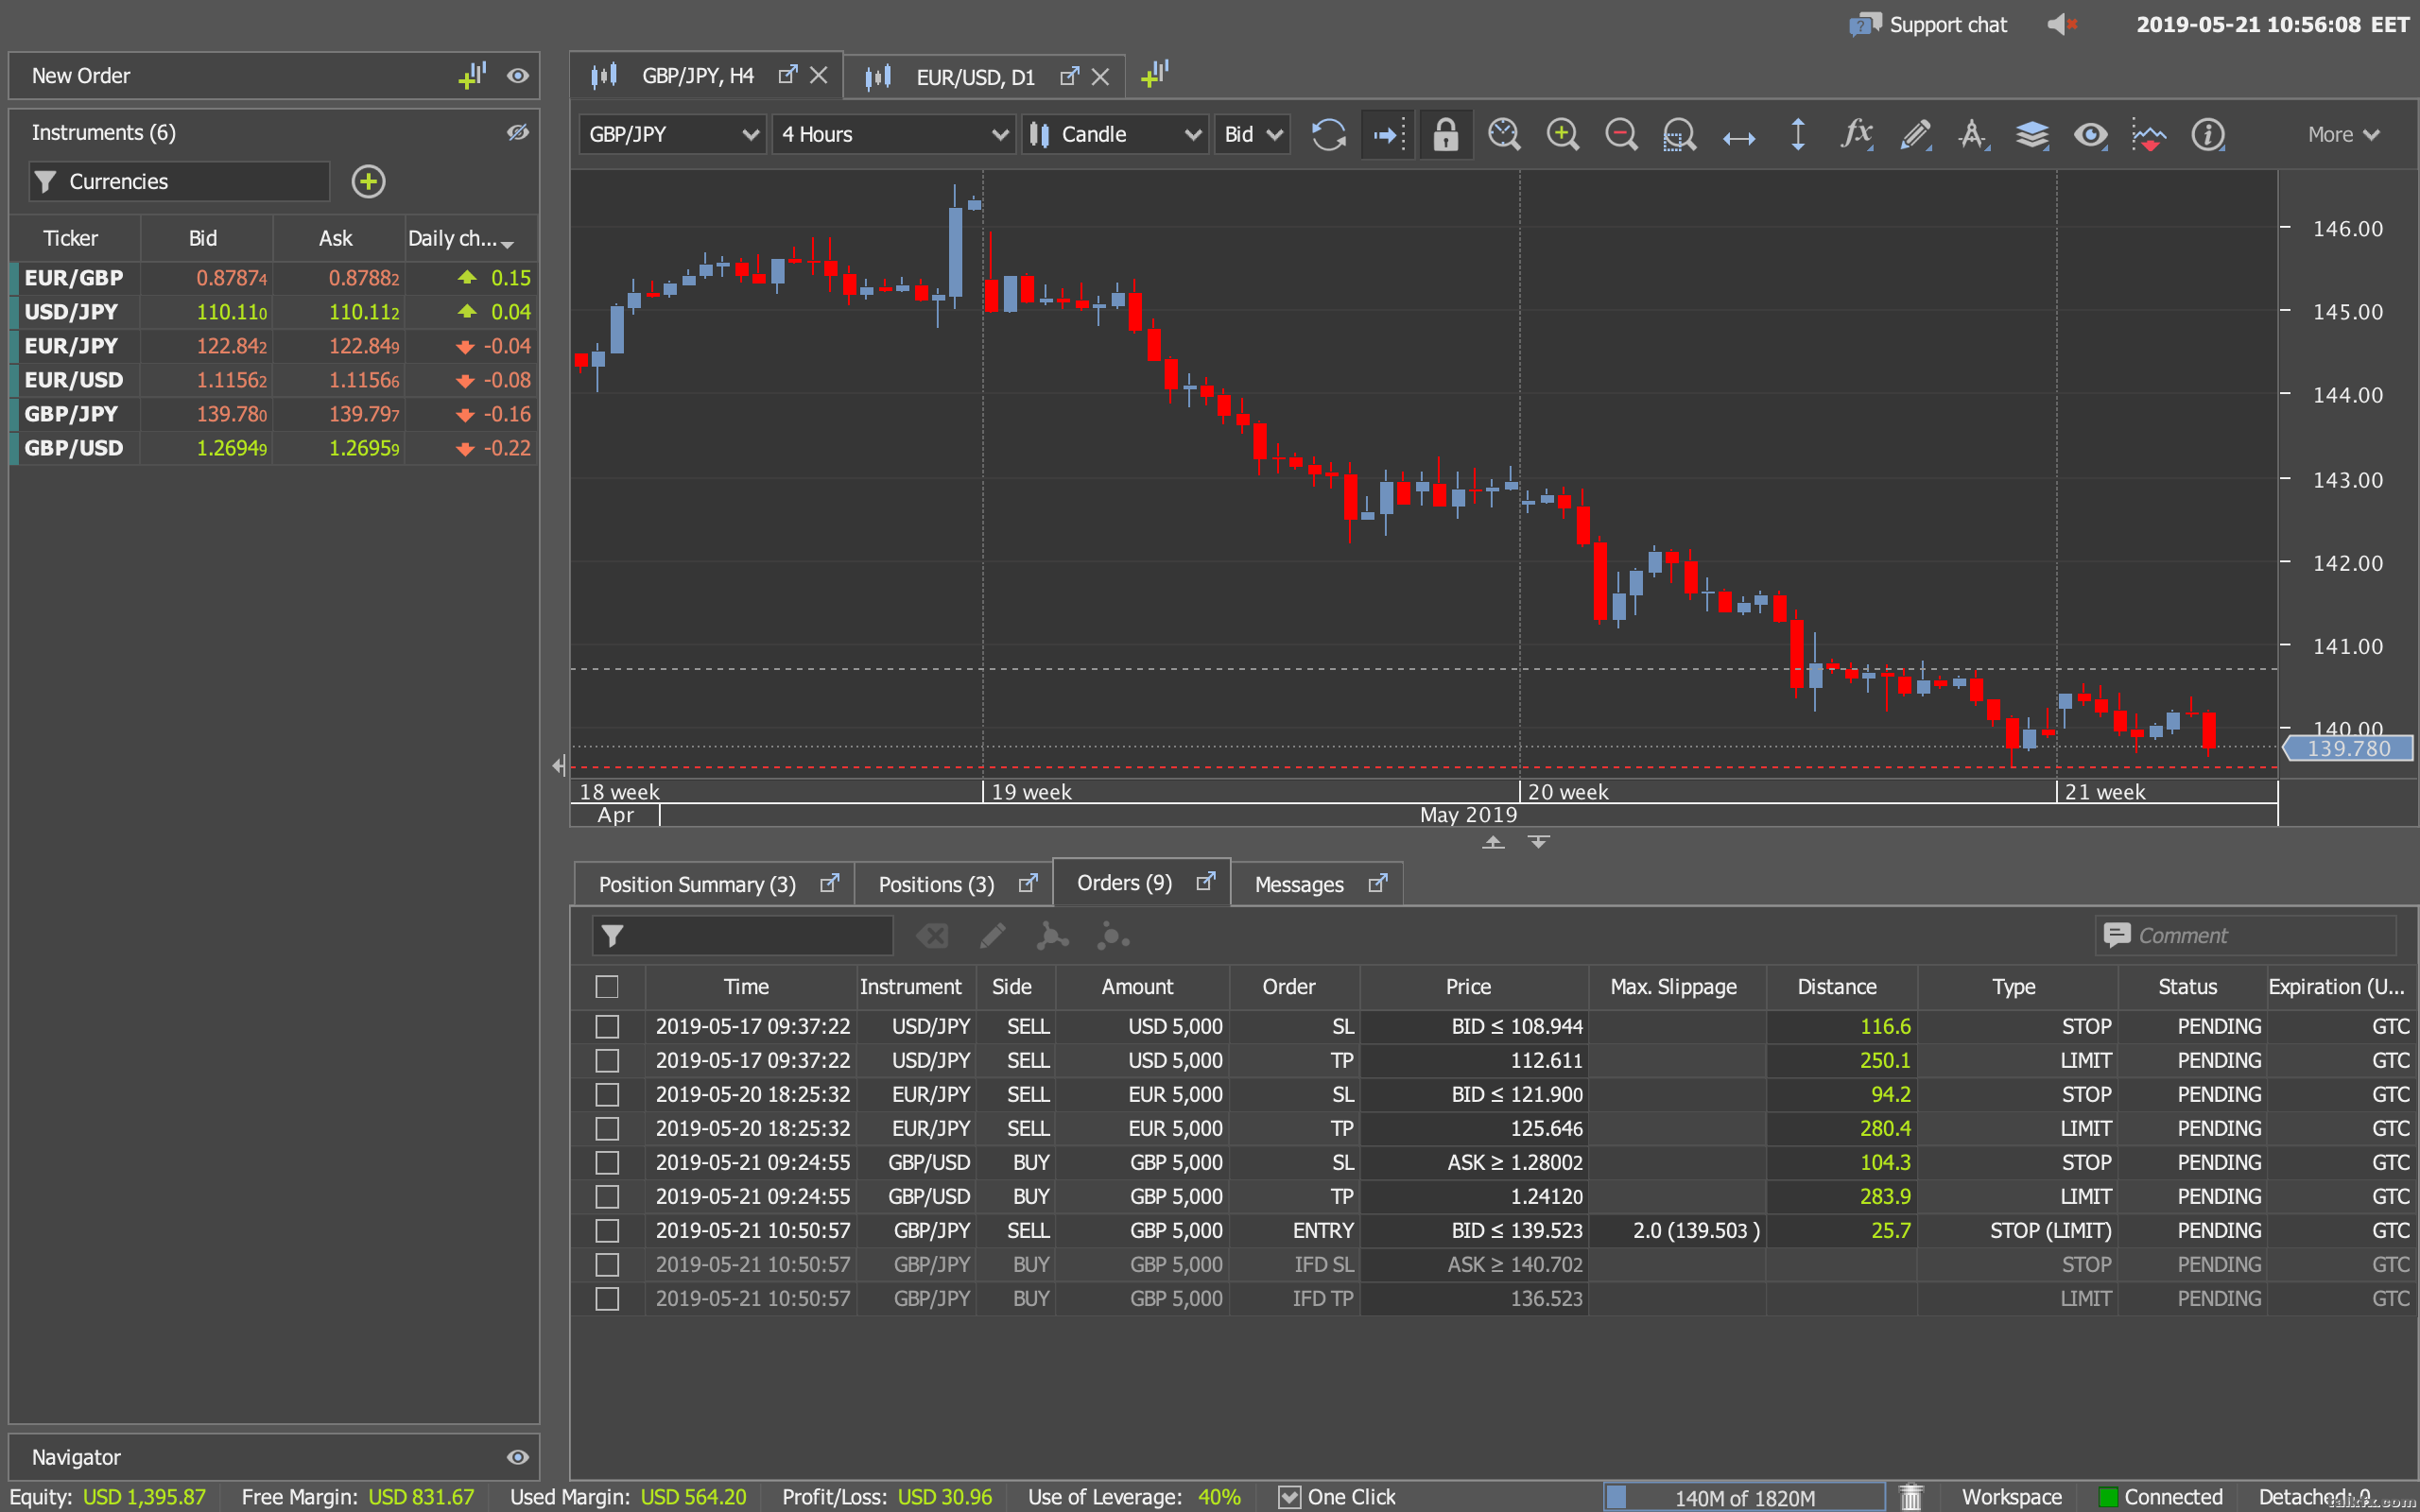
Task: Expand the More toolbar menu
Action: tap(2343, 134)
